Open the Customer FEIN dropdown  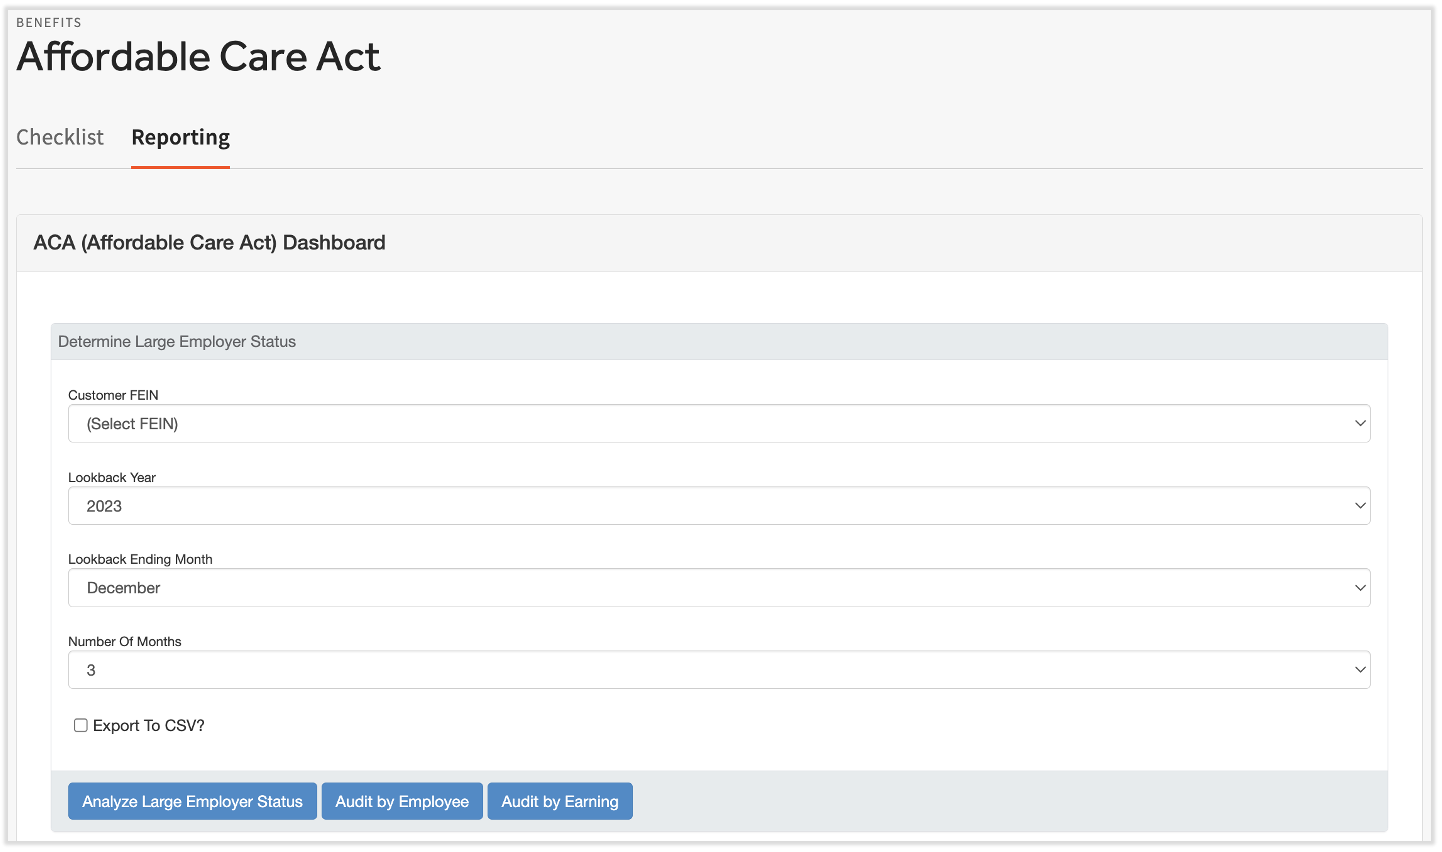718,423
